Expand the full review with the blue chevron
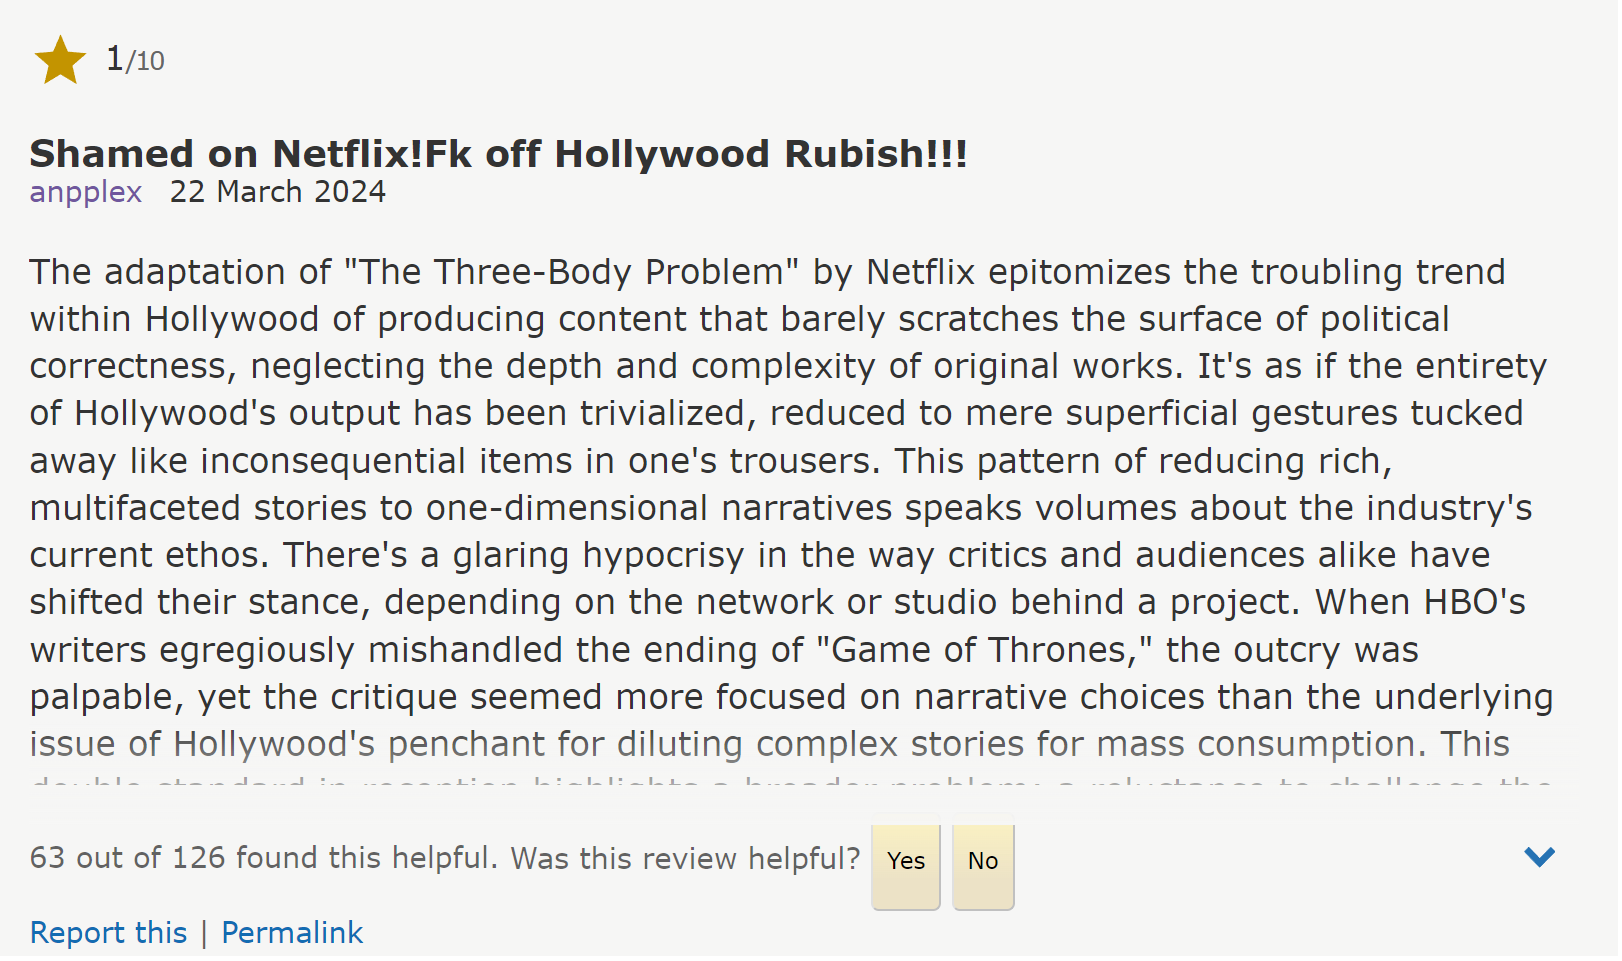The image size is (1622, 961). click(1539, 857)
